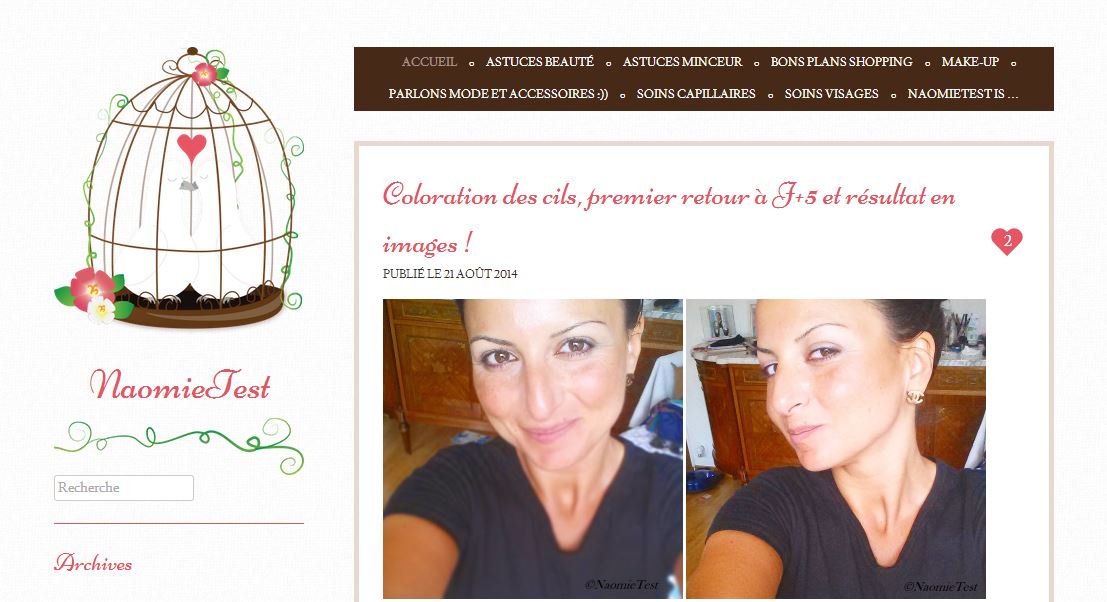Image resolution: width=1107 pixels, height=602 pixels.
Task: Click the Archives sidebar heading
Action: click(x=93, y=563)
